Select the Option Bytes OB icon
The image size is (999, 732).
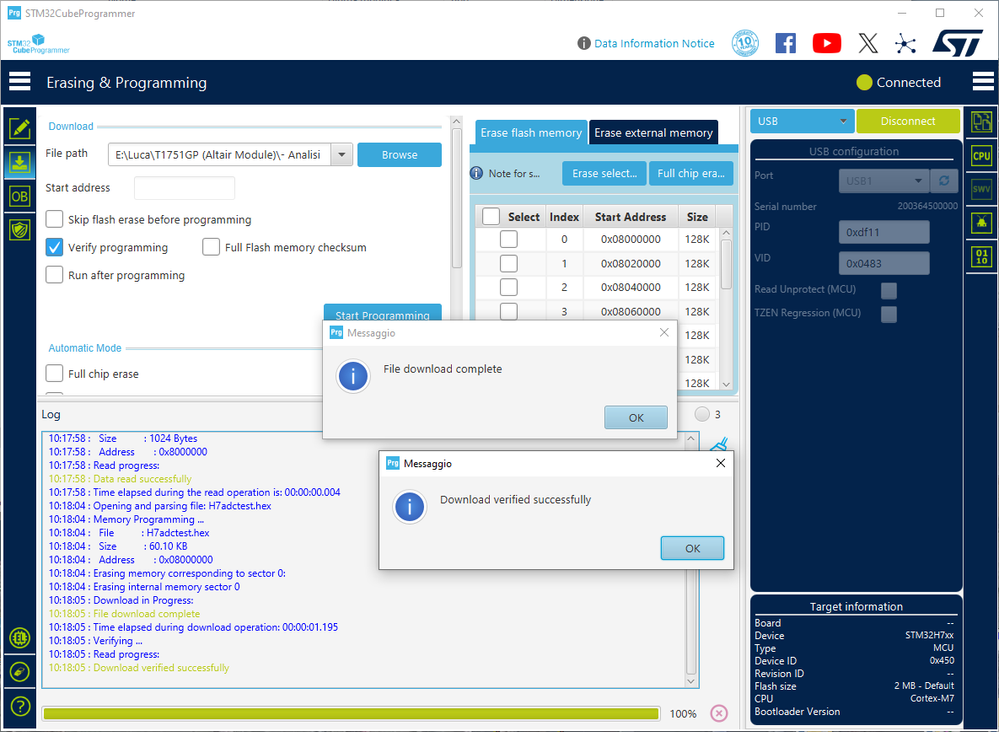(20, 196)
